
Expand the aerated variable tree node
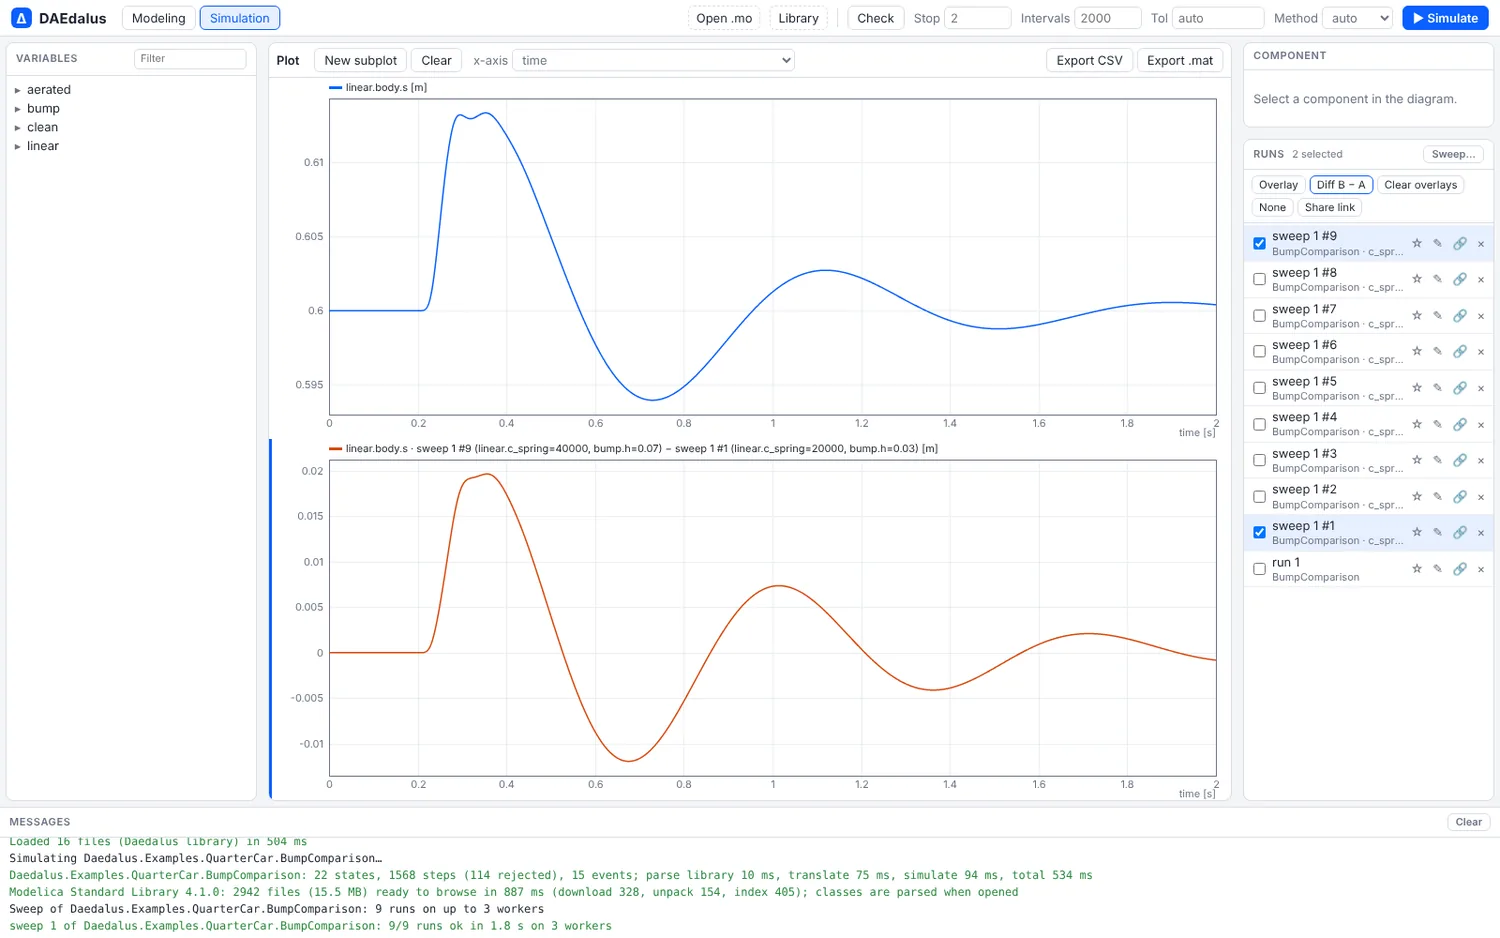pos(18,90)
